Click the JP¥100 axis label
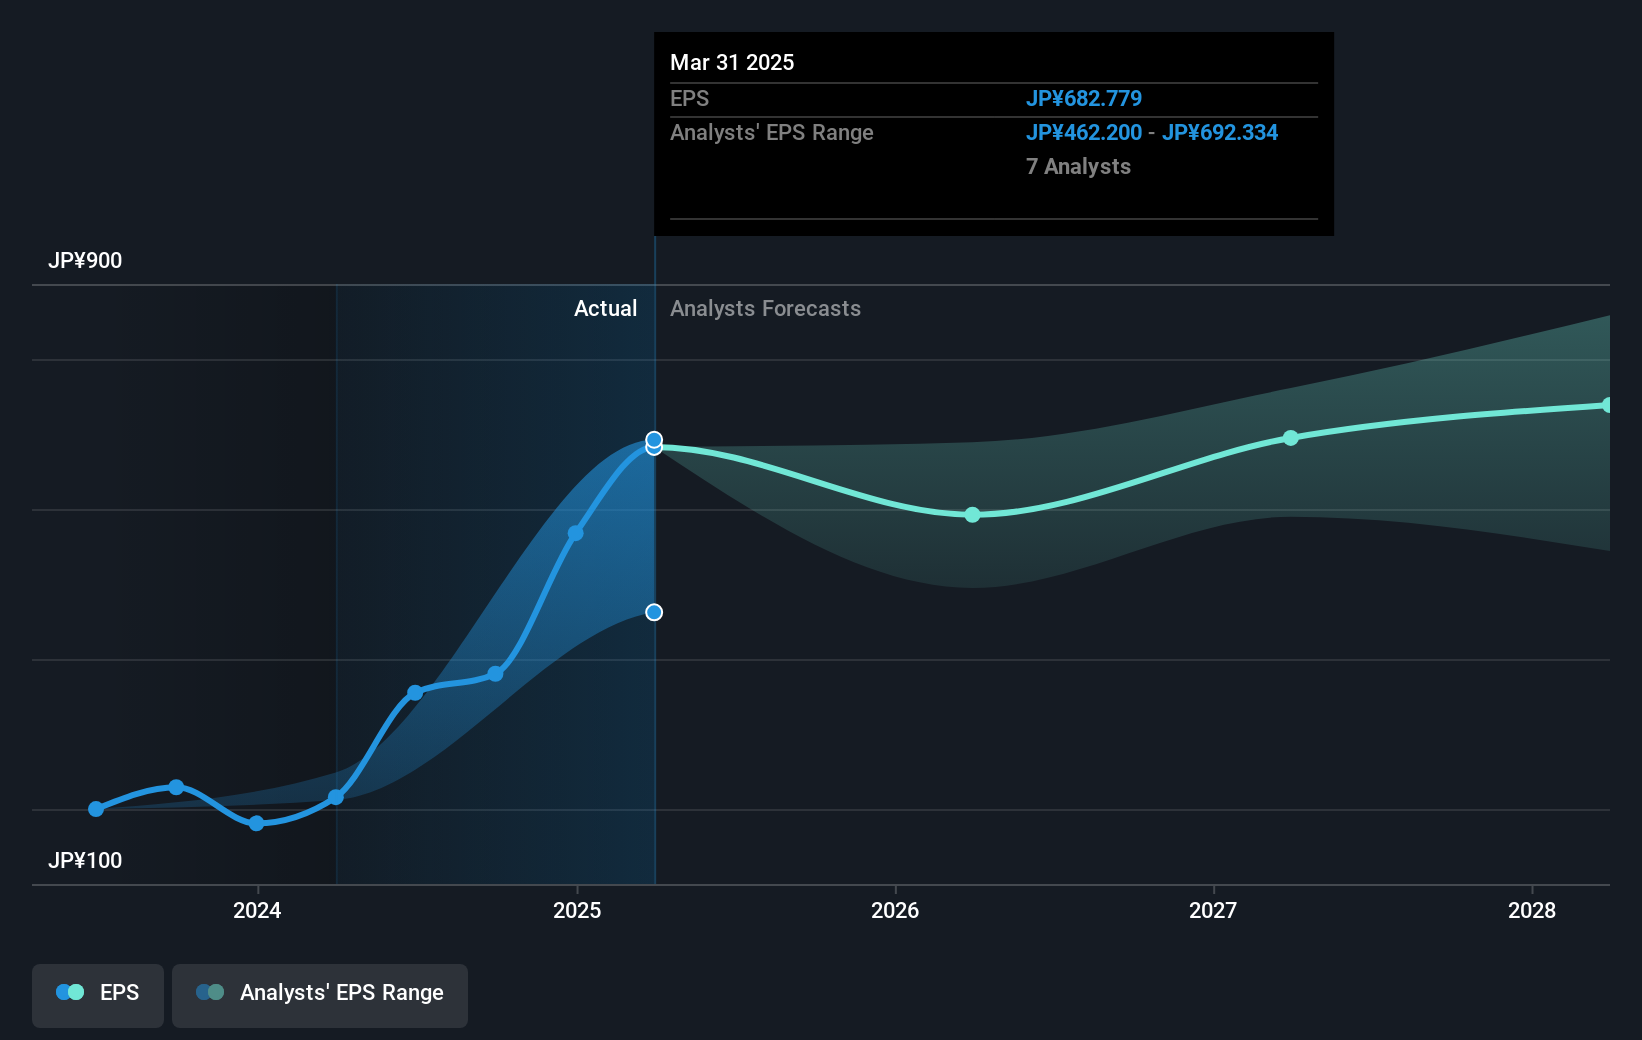1642x1040 pixels. tap(85, 860)
